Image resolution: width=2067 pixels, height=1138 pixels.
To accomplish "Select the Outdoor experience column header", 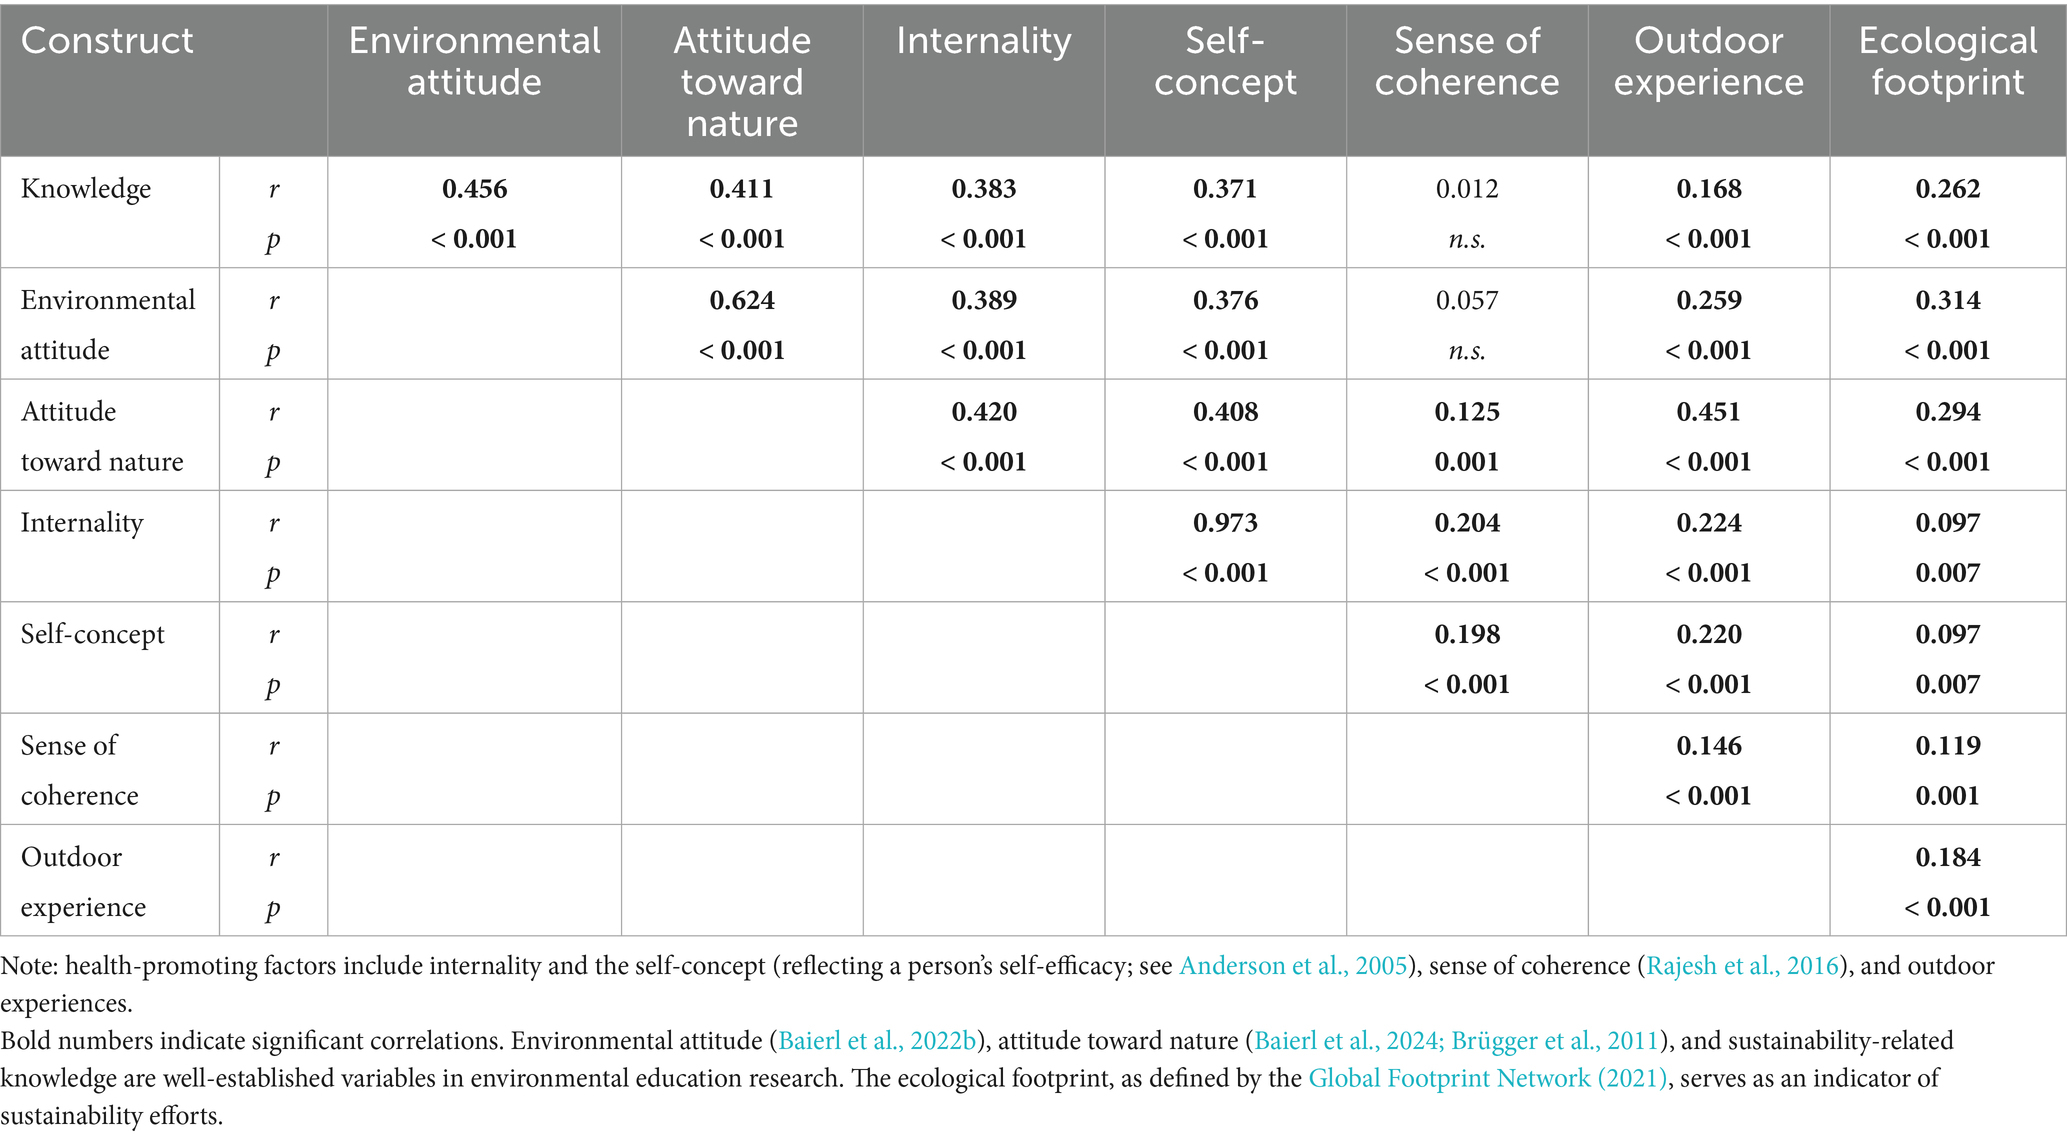I will coord(1708,61).
